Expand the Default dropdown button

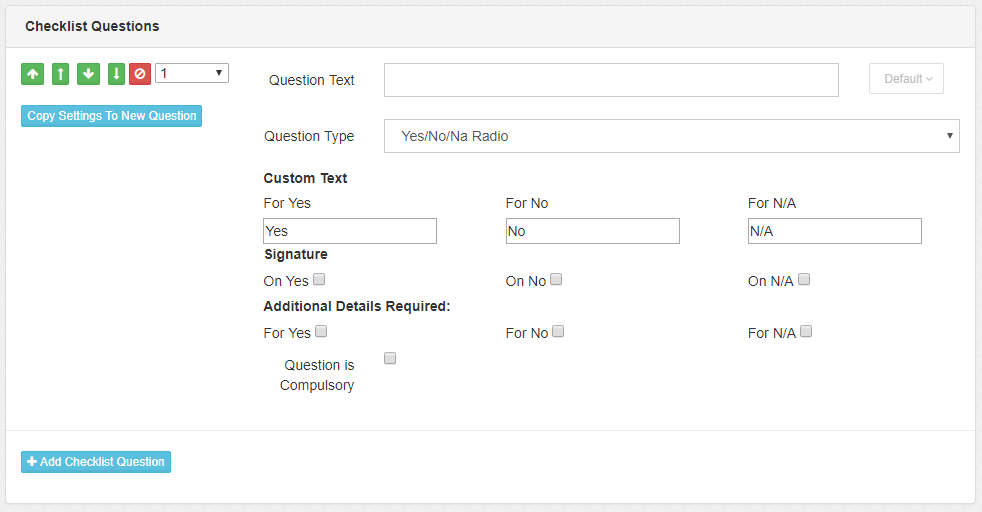906,79
